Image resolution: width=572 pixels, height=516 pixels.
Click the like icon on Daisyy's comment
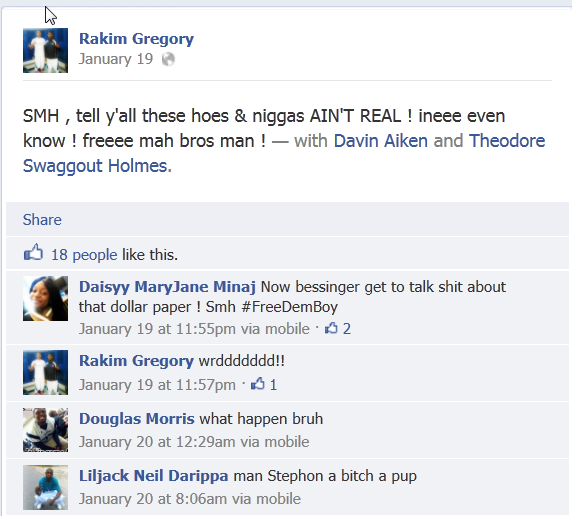(331, 328)
